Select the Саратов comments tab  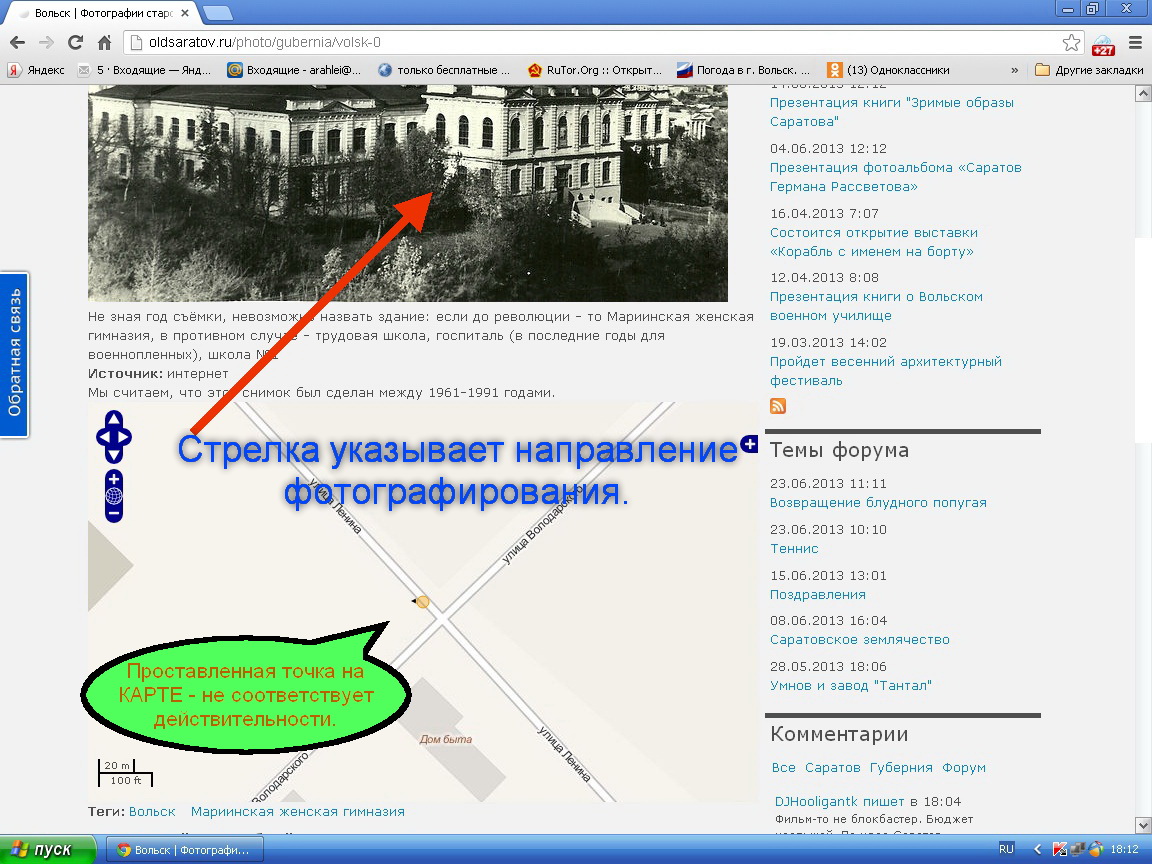pyautogui.click(x=832, y=767)
